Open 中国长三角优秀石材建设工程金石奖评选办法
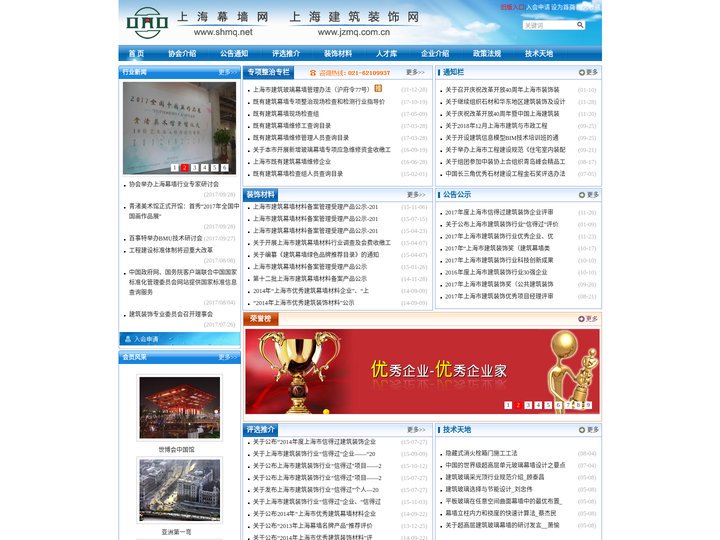The image size is (720, 540). coord(505,174)
